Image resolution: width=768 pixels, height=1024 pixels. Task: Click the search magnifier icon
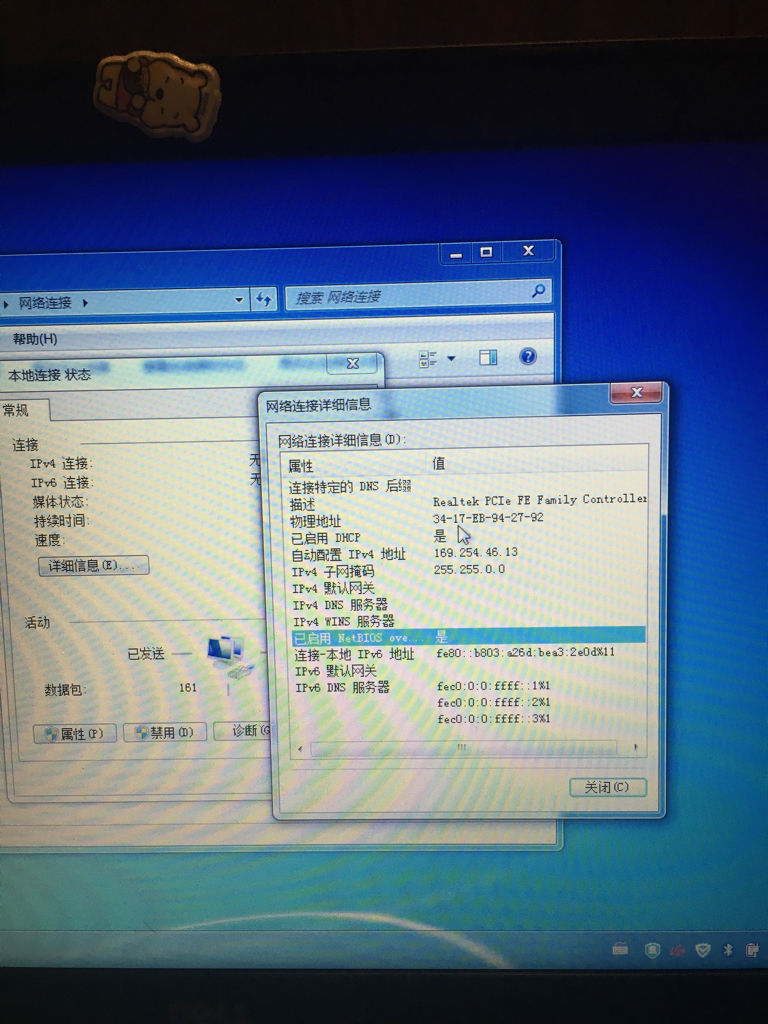(539, 291)
